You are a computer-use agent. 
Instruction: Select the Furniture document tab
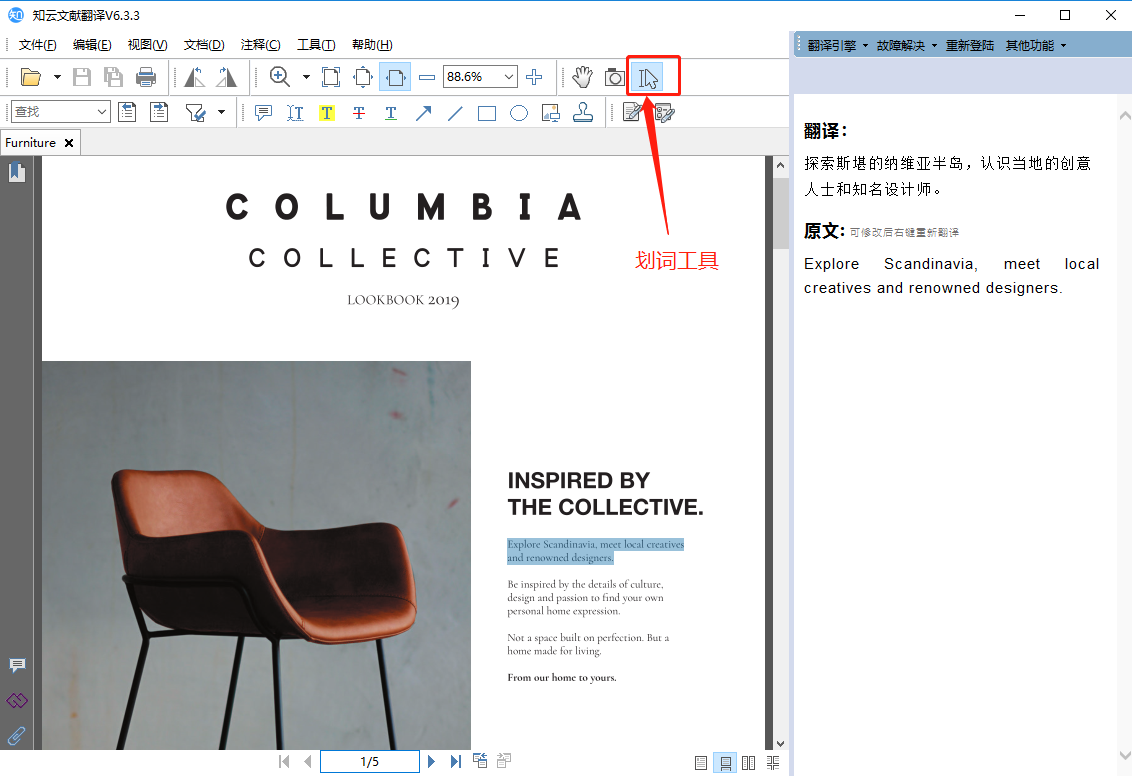tap(31, 143)
